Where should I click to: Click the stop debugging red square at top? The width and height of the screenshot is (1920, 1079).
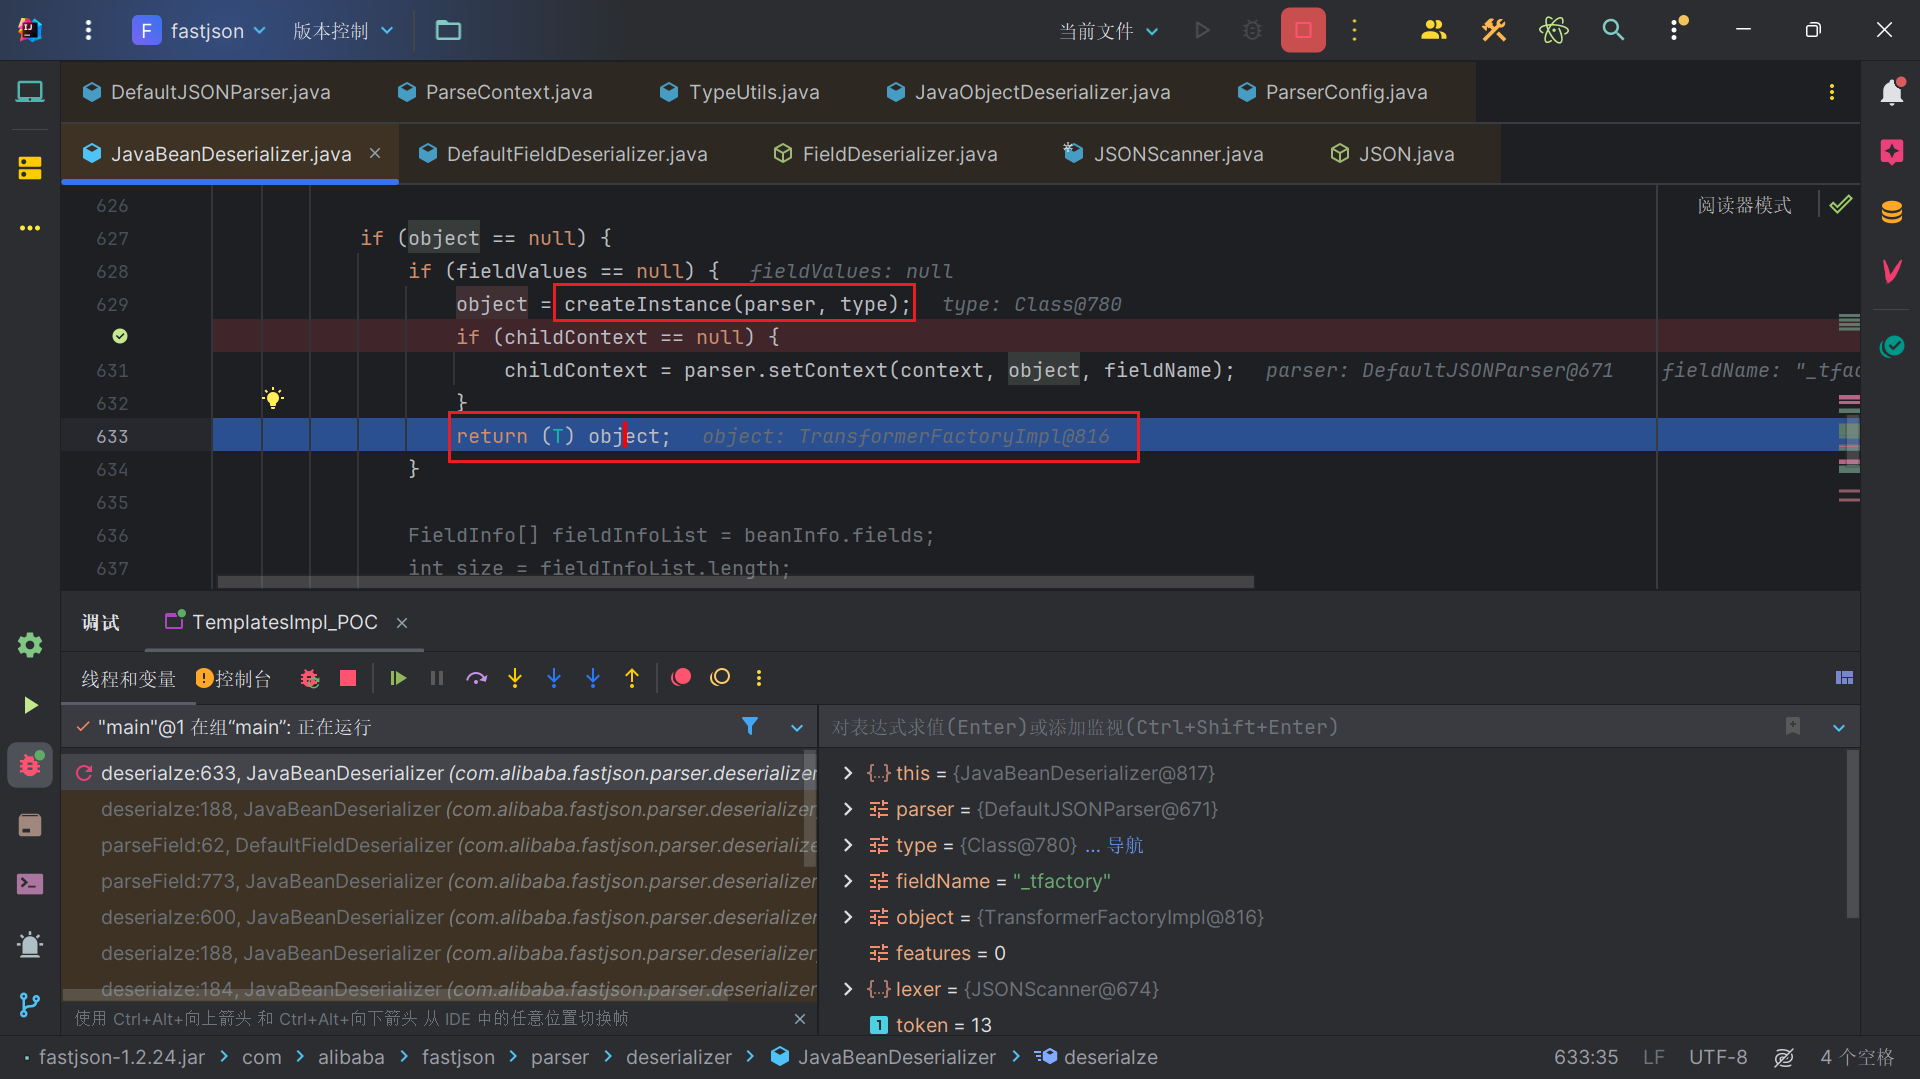pyautogui.click(x=1303, y=30)
